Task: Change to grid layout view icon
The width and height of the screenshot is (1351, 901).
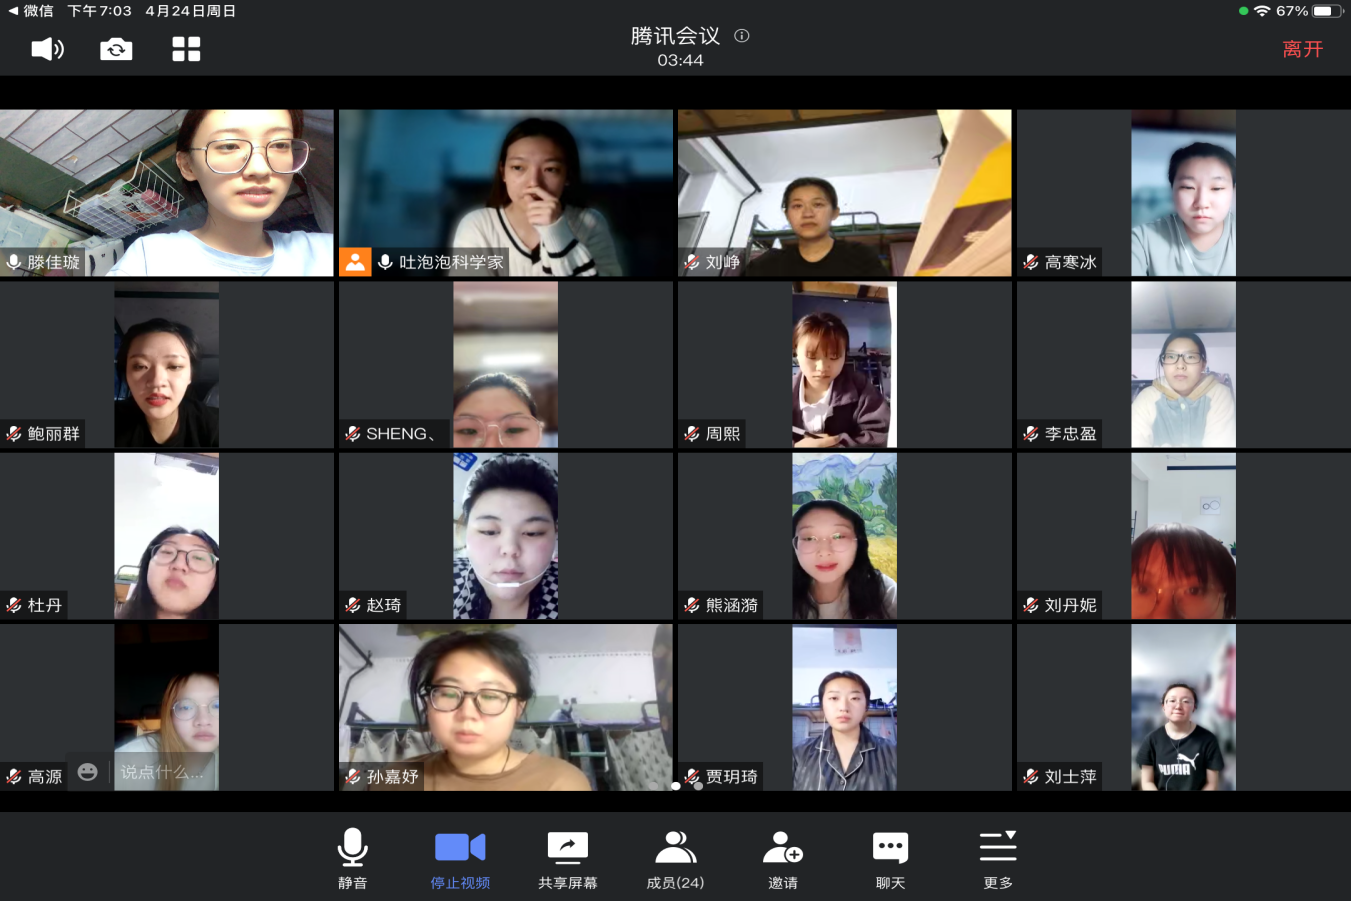Action: click(186, 49)
